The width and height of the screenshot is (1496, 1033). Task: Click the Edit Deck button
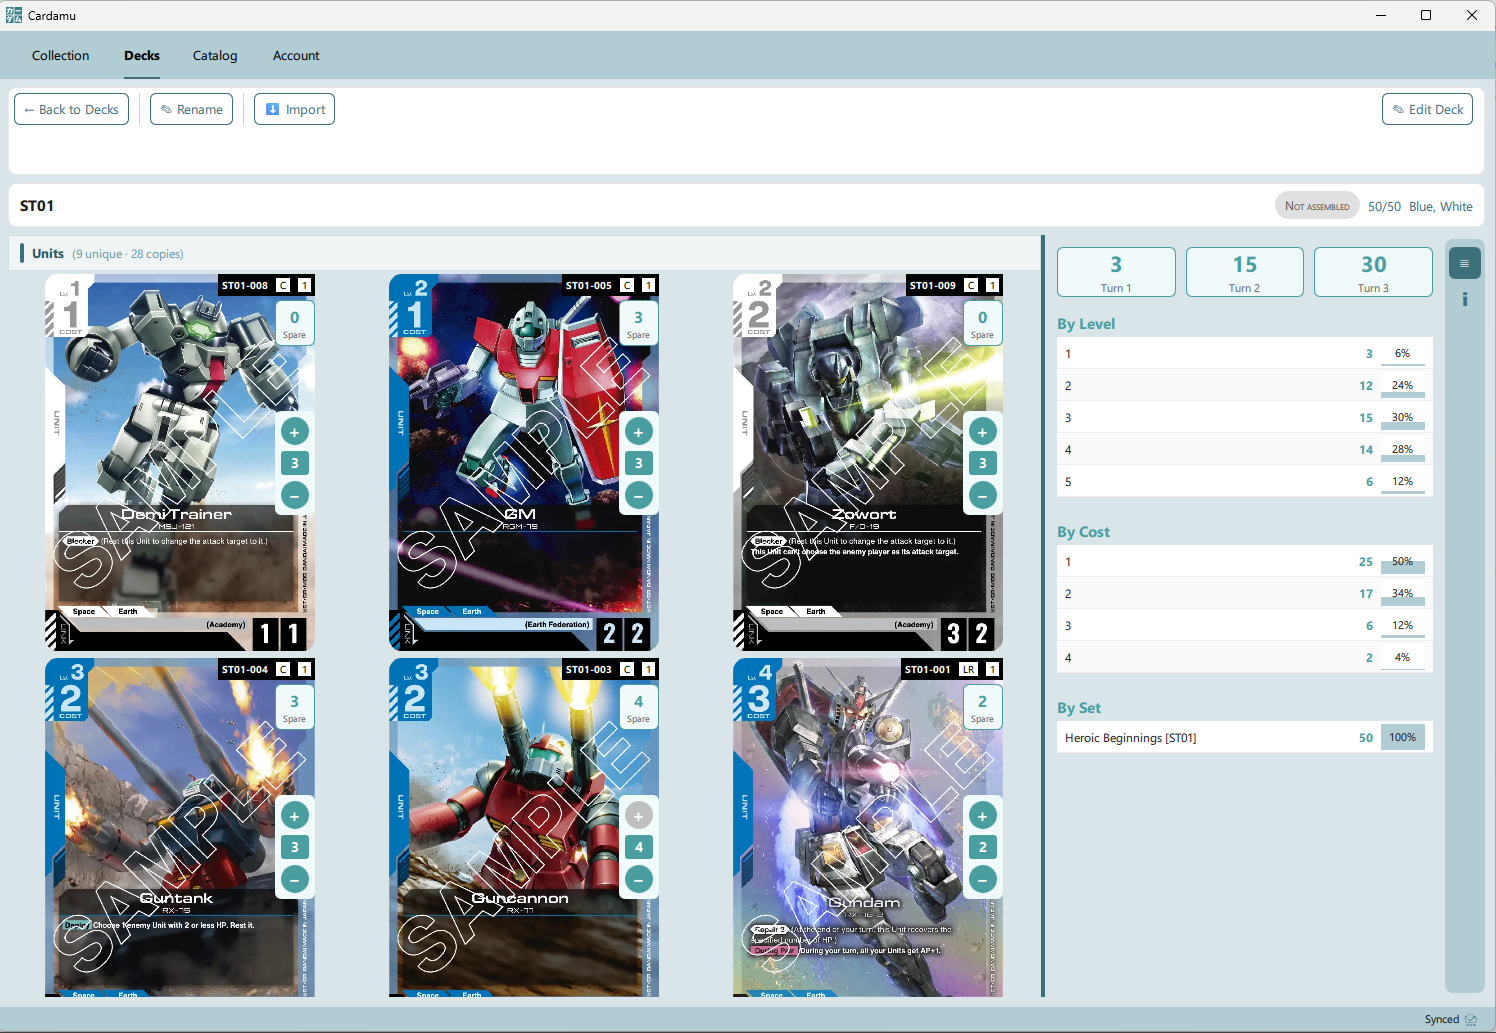1427,109
